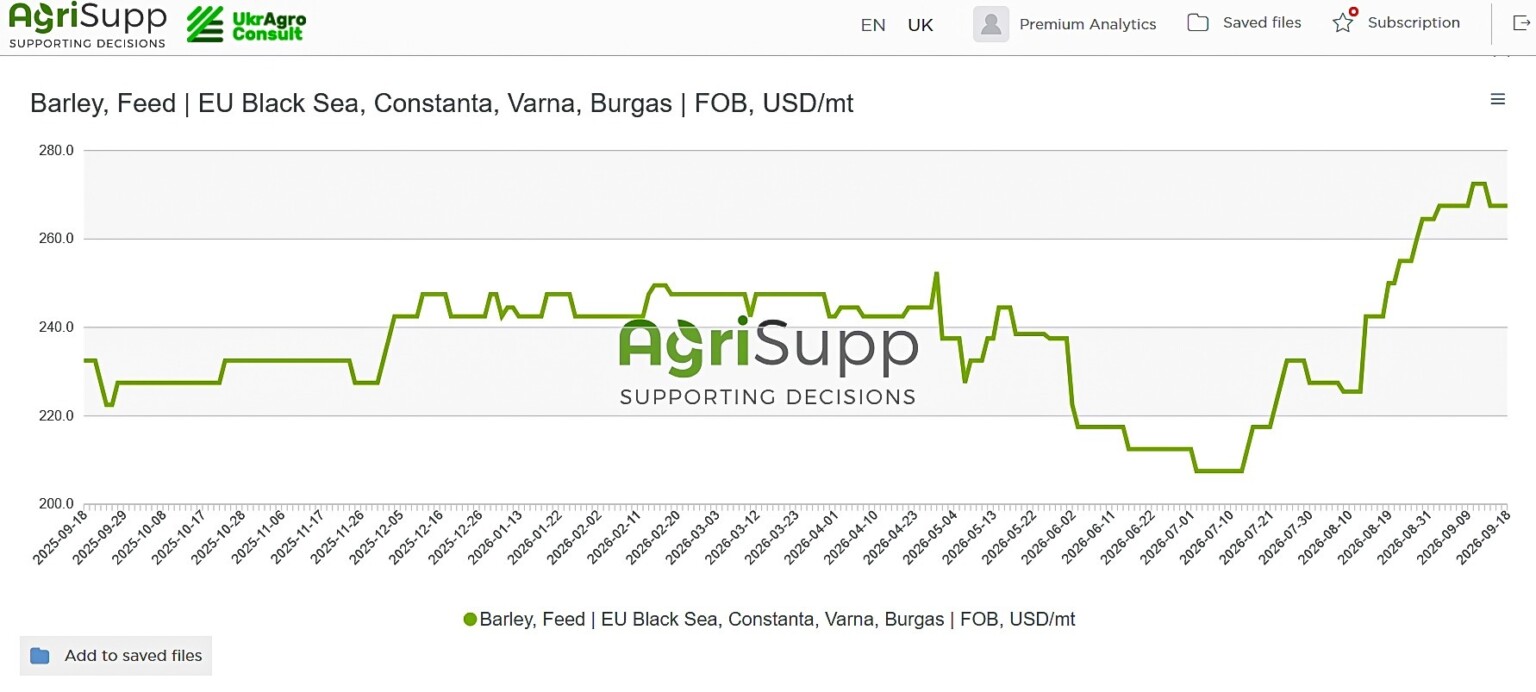Click the blue folder icon beside Add to saved files
This screenshot has height=692, width=1536.
click(40, 656)
